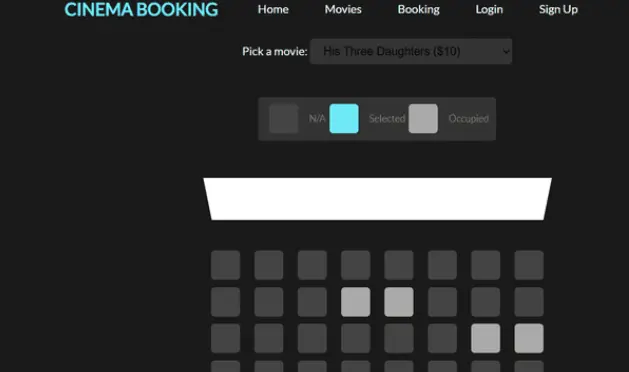
Task: Select fifth seat in the third row
Action: (399, 338)
